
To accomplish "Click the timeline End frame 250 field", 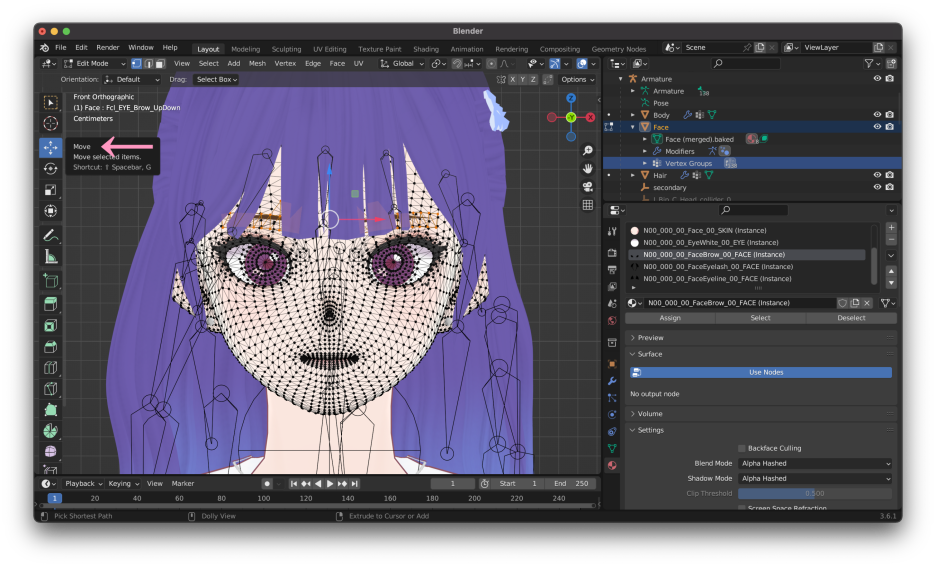I will pos(571,484).
